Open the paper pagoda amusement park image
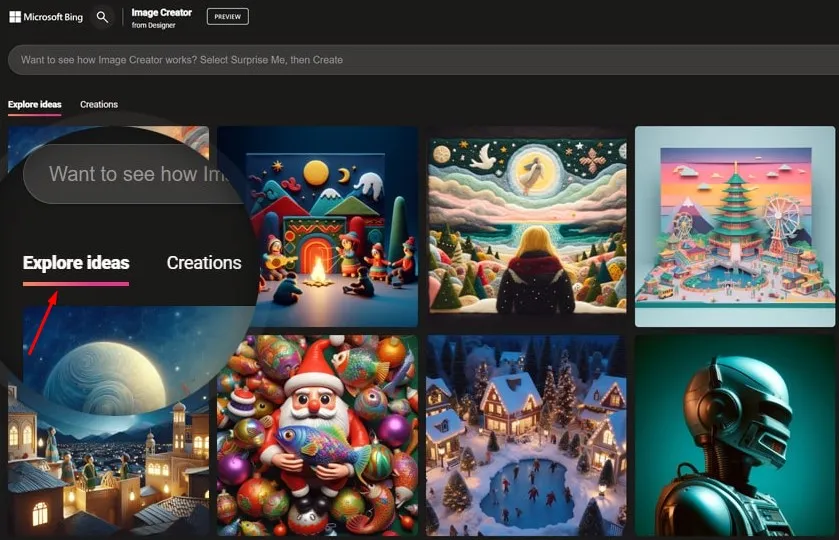 click(735, 226)
